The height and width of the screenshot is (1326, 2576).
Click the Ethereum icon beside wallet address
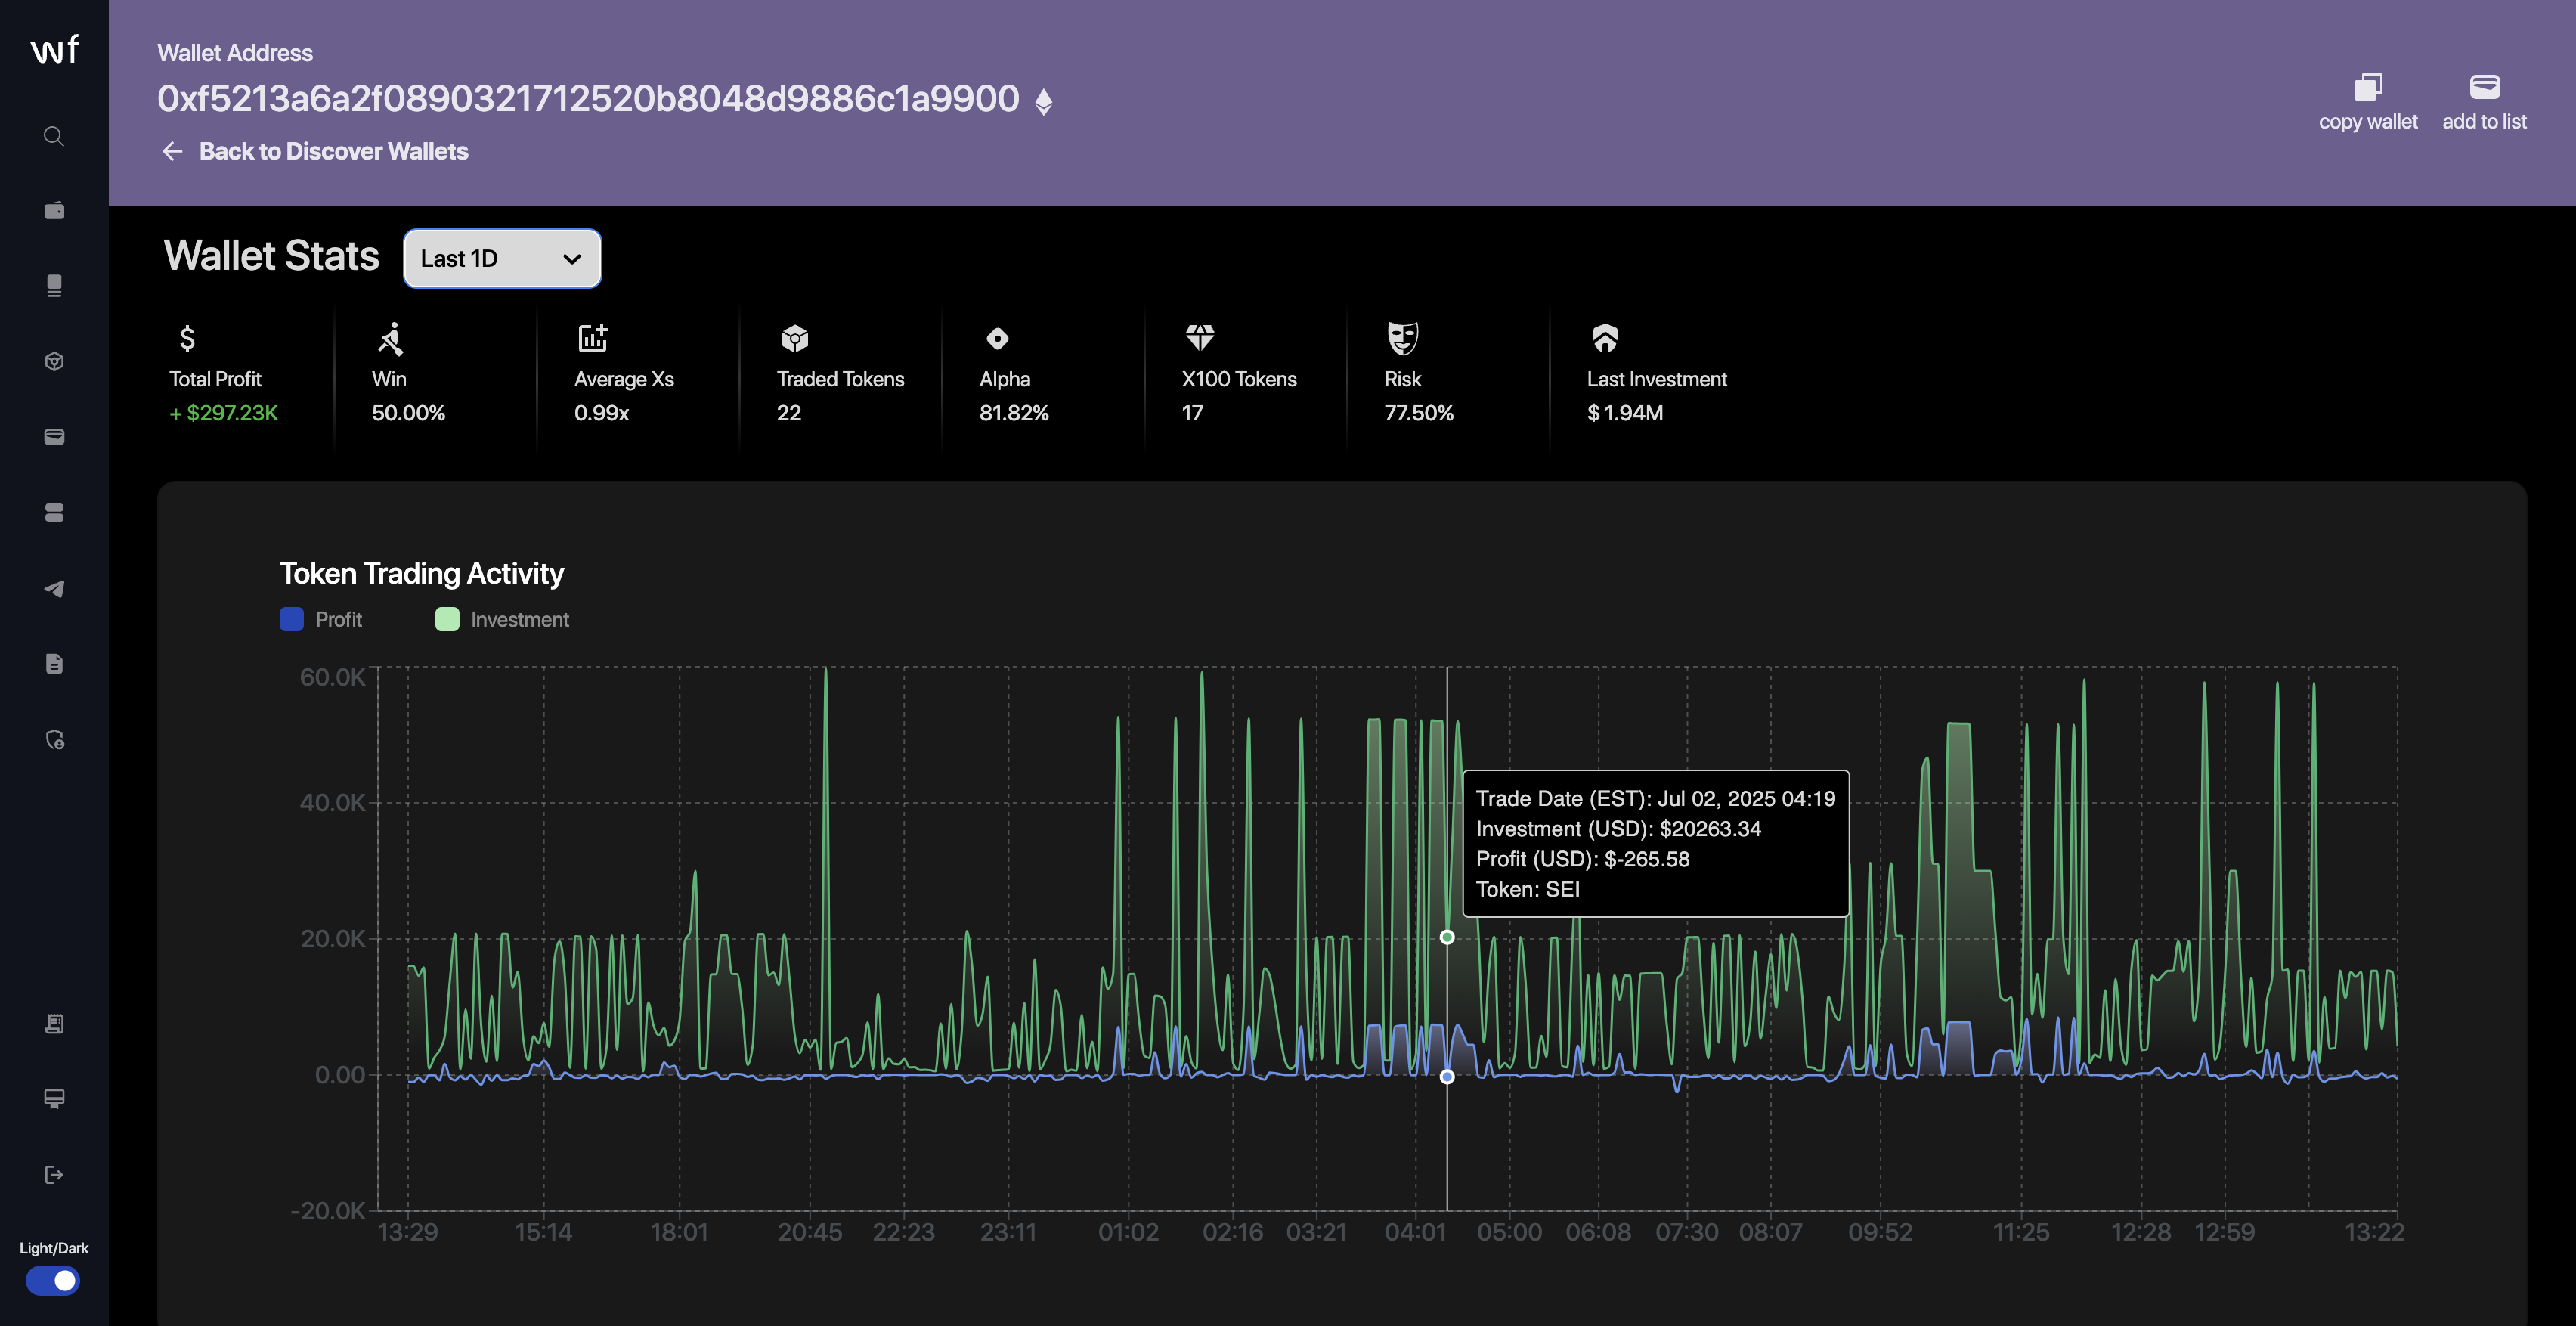click(1043, 101)
